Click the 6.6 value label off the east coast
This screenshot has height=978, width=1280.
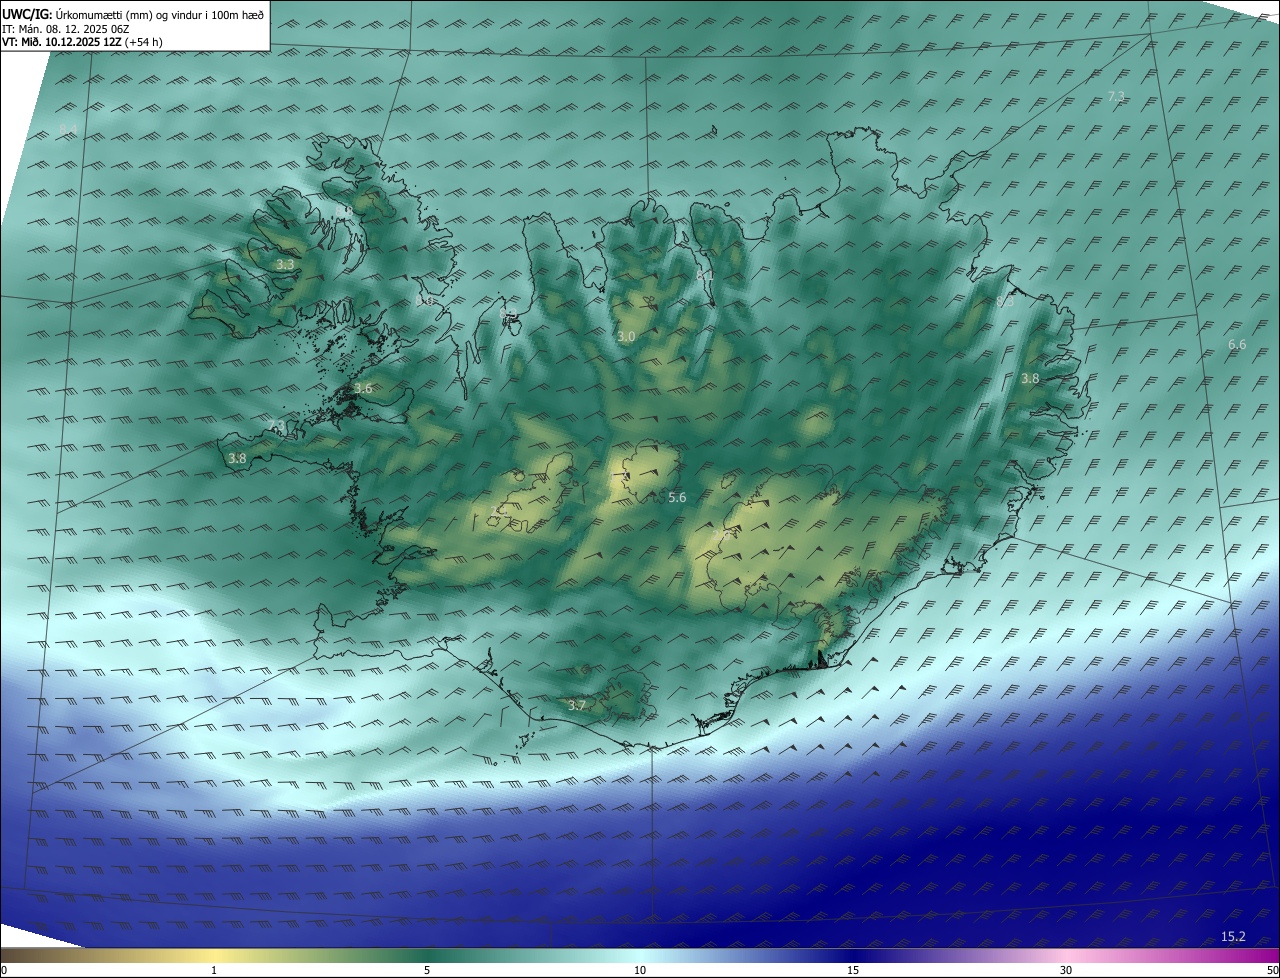pos(1237,344)
